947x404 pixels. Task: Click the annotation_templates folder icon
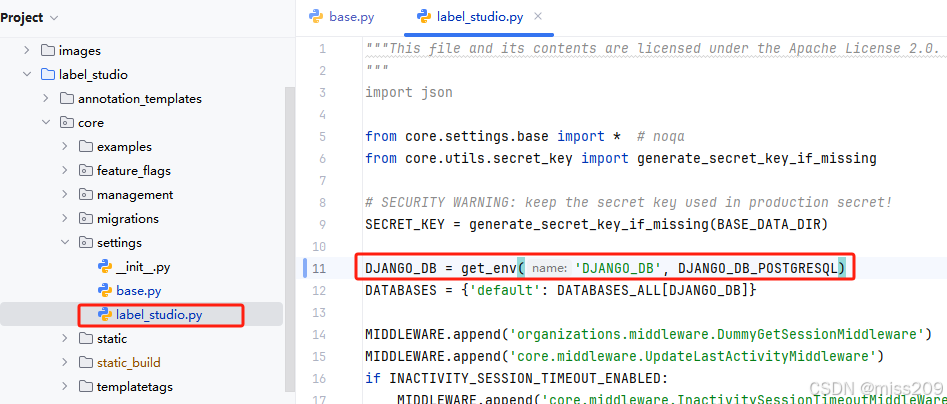(x=66, y=98)
